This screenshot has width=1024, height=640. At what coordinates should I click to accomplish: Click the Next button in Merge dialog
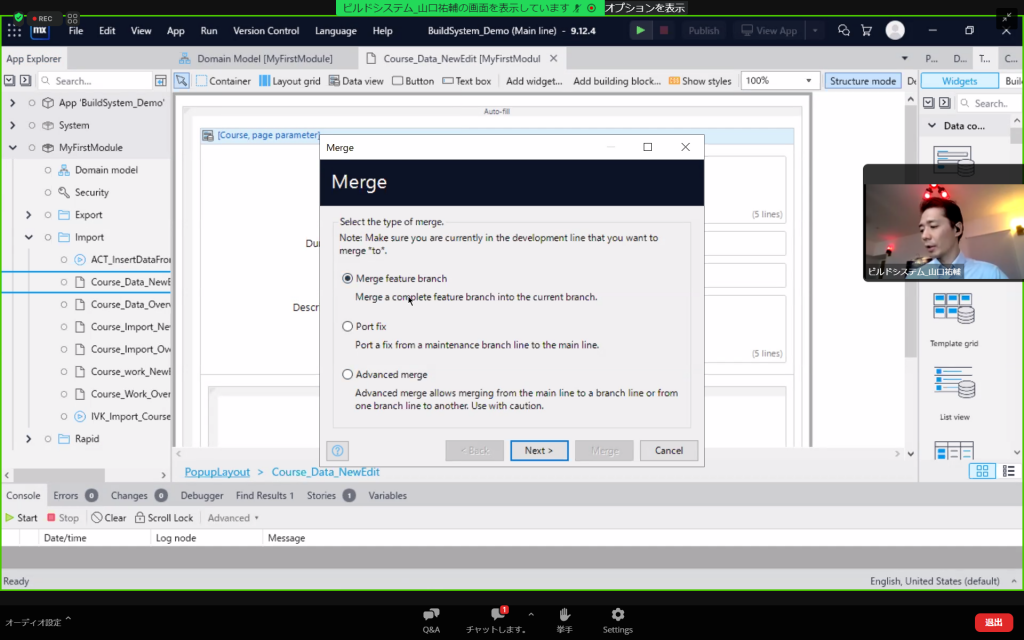(538, 451)
